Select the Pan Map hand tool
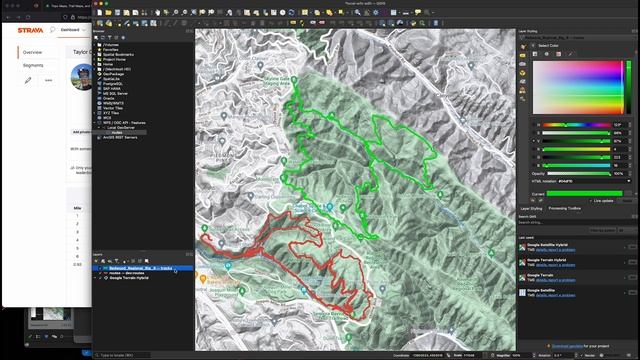 coord(158,13)
